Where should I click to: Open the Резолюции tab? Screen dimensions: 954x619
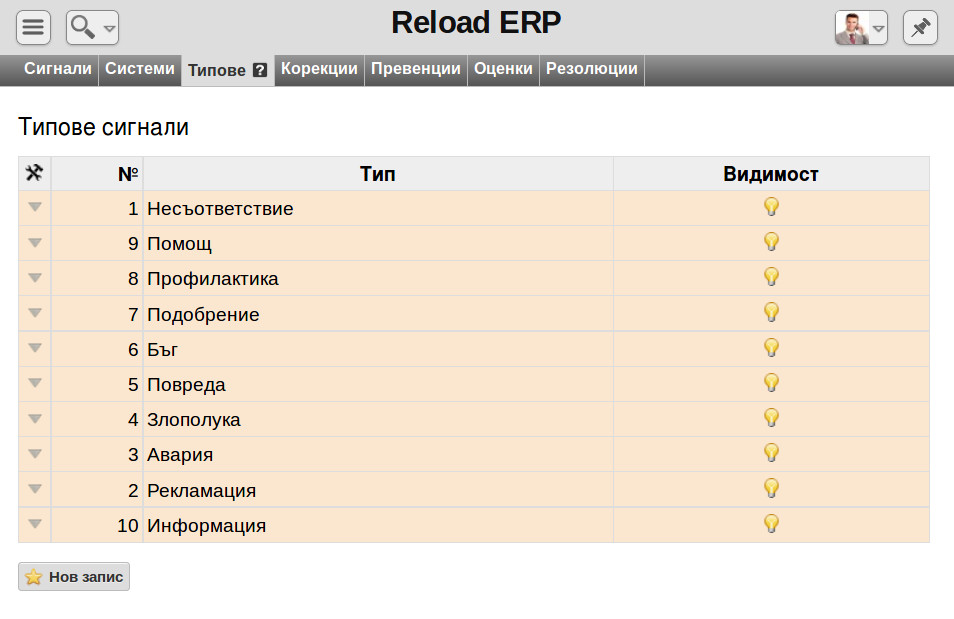pos(592,69)
